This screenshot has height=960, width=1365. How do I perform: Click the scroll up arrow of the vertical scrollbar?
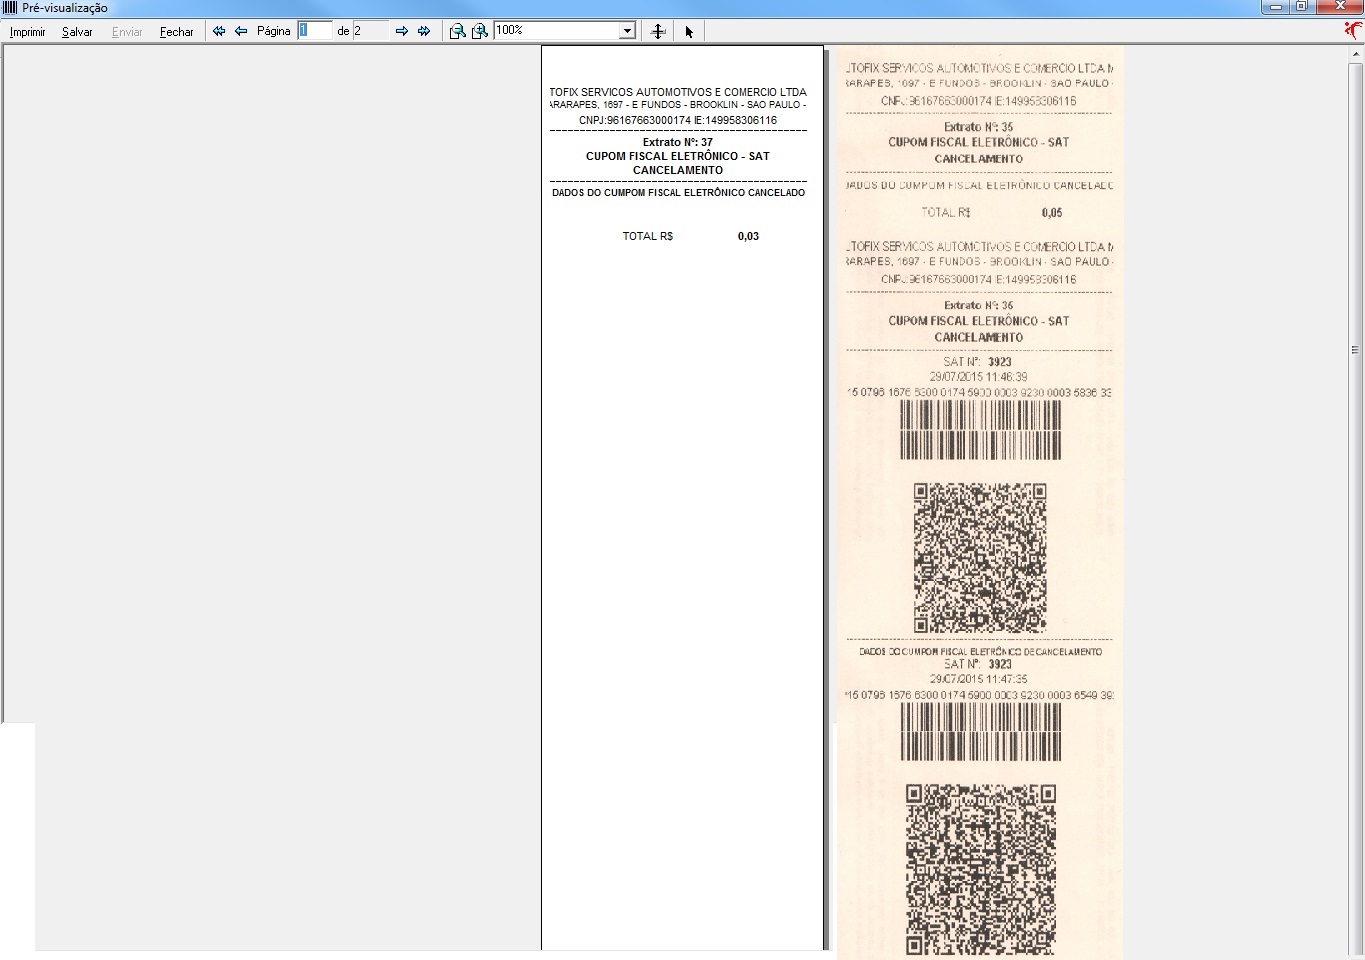tap(1355, 53)
